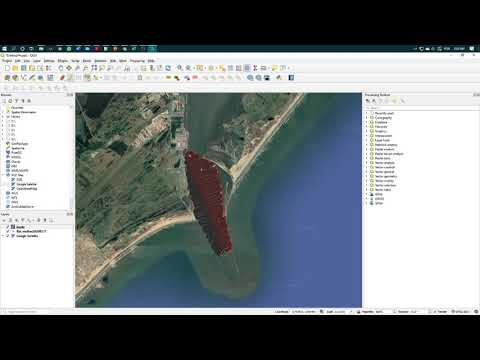Viewport: 480px width, 360px height.
Task: Click the locator search bar at bottom left
Action: 25,311
